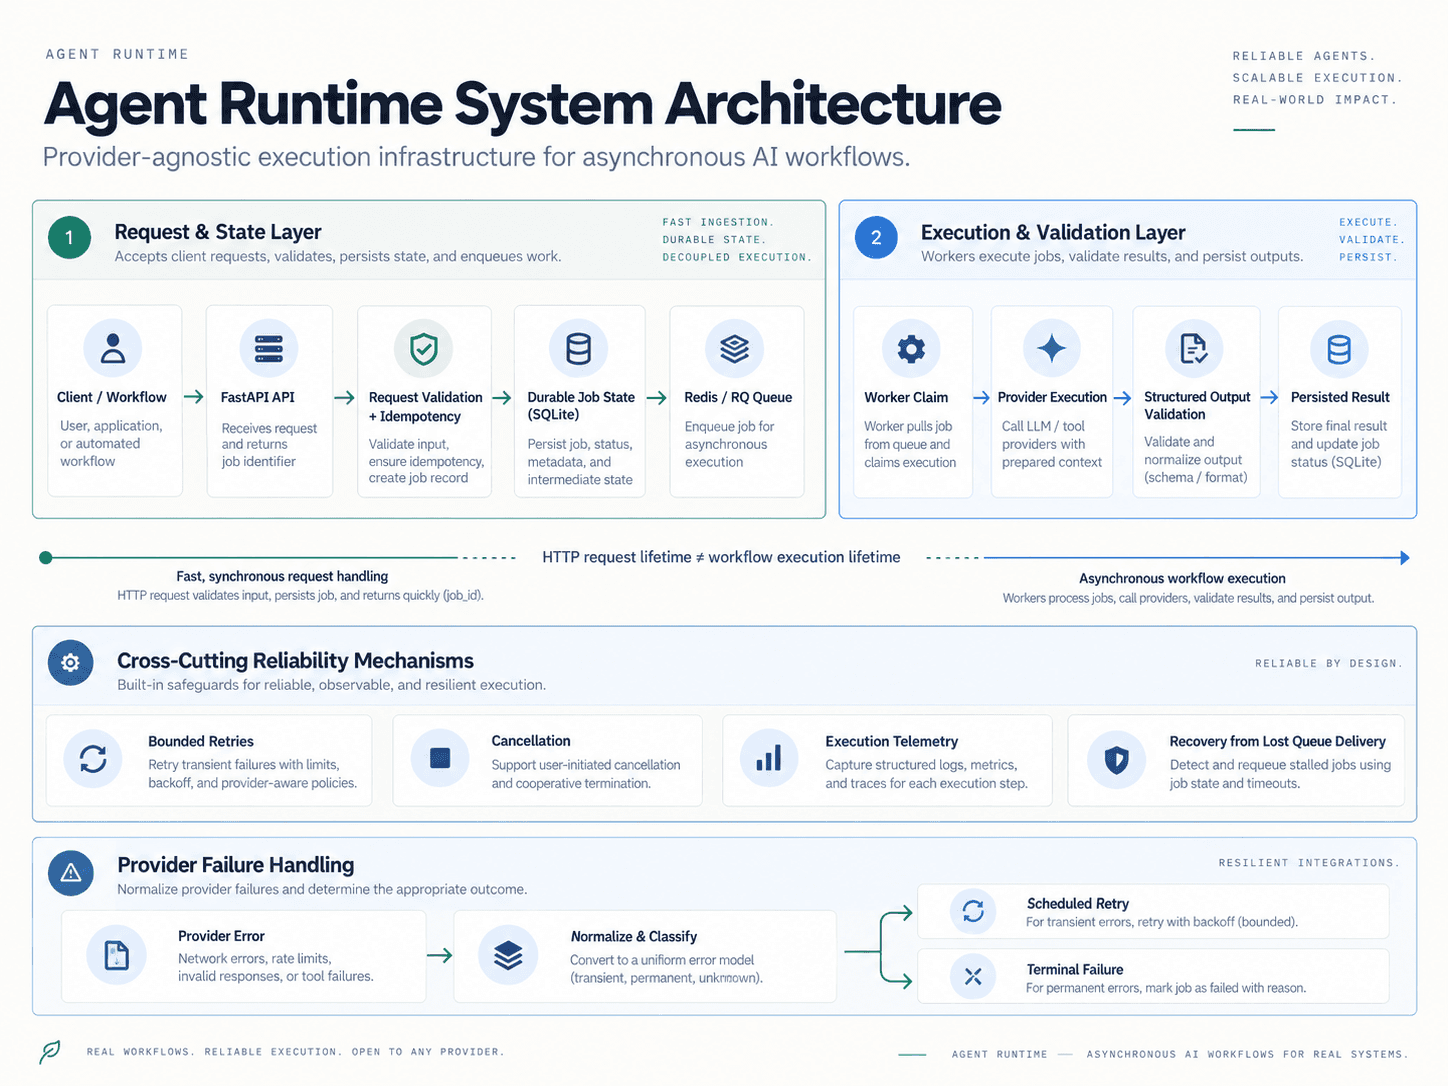1448x1086 pixels.
Task: Click the Request Validation shield-check icon
Action: (x=424, y=348)
